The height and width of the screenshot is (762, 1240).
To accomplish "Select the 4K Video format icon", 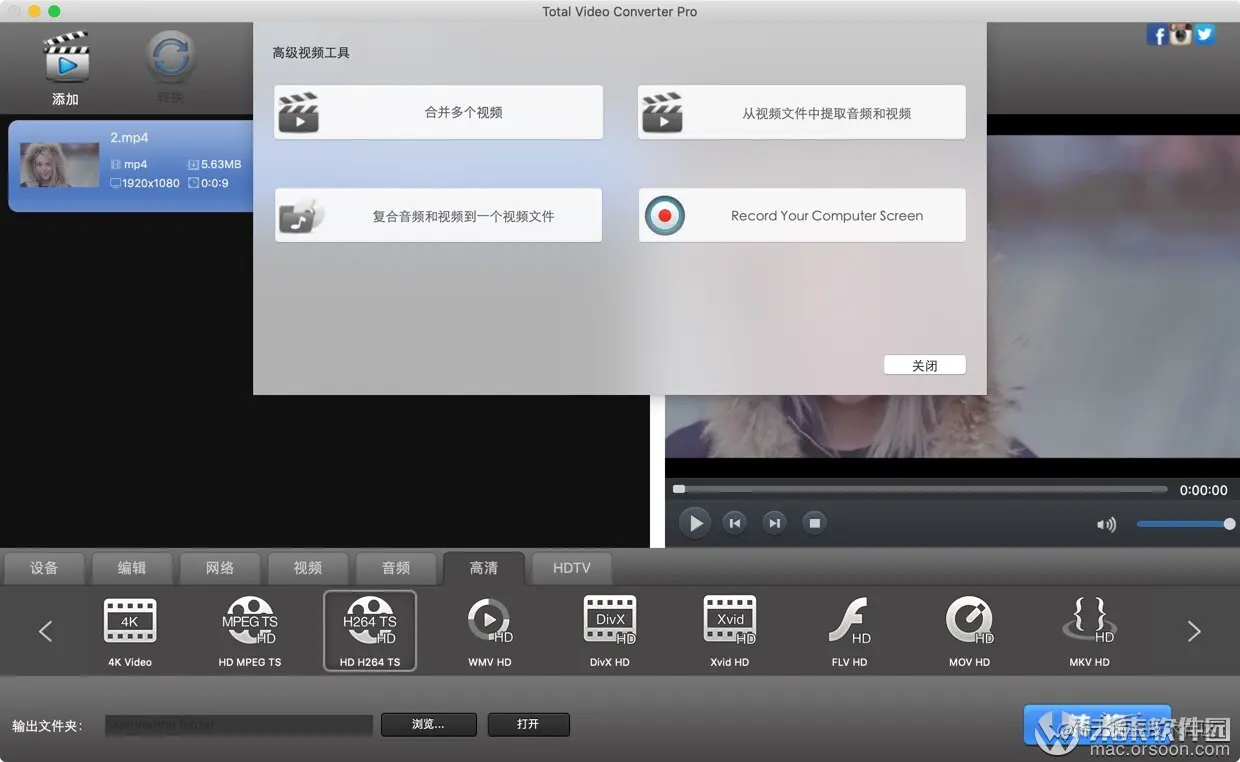I will [x=130, y=621].
